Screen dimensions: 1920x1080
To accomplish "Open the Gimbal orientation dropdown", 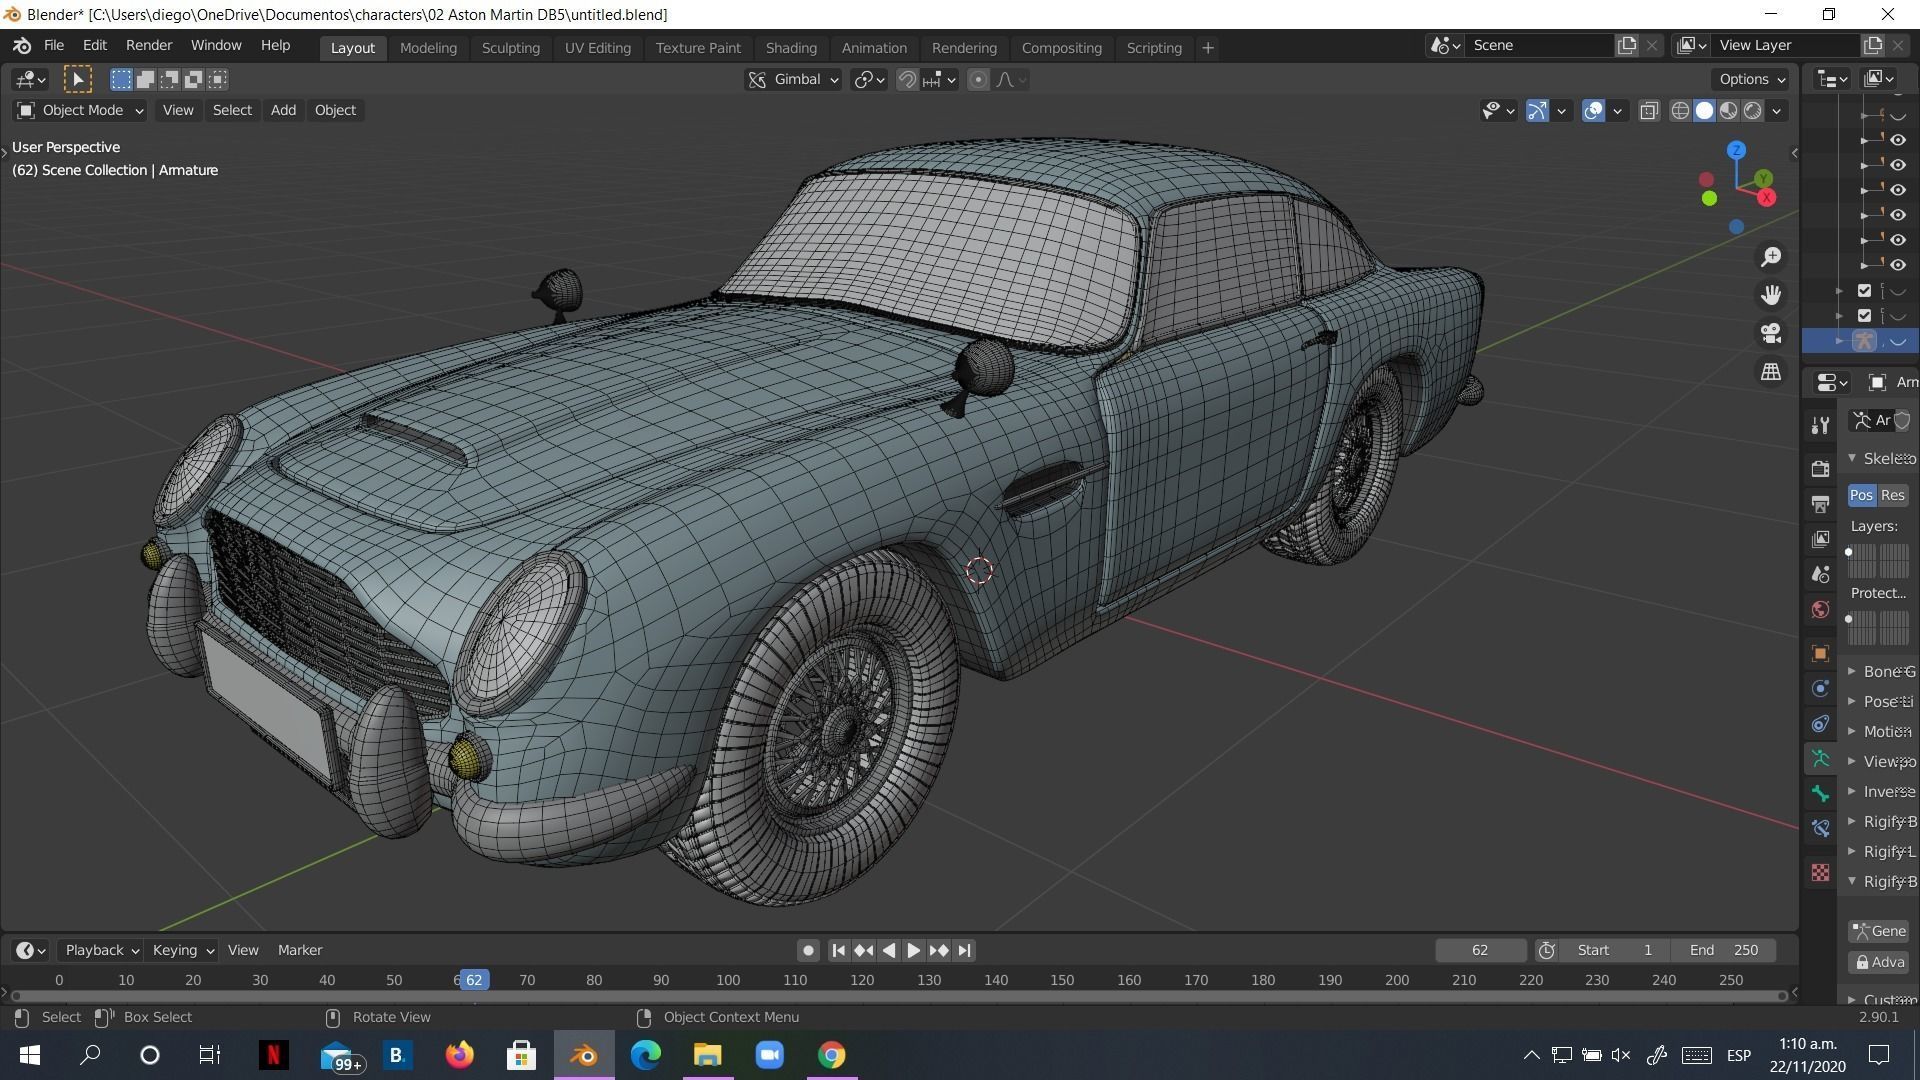I will pos(794,80).
